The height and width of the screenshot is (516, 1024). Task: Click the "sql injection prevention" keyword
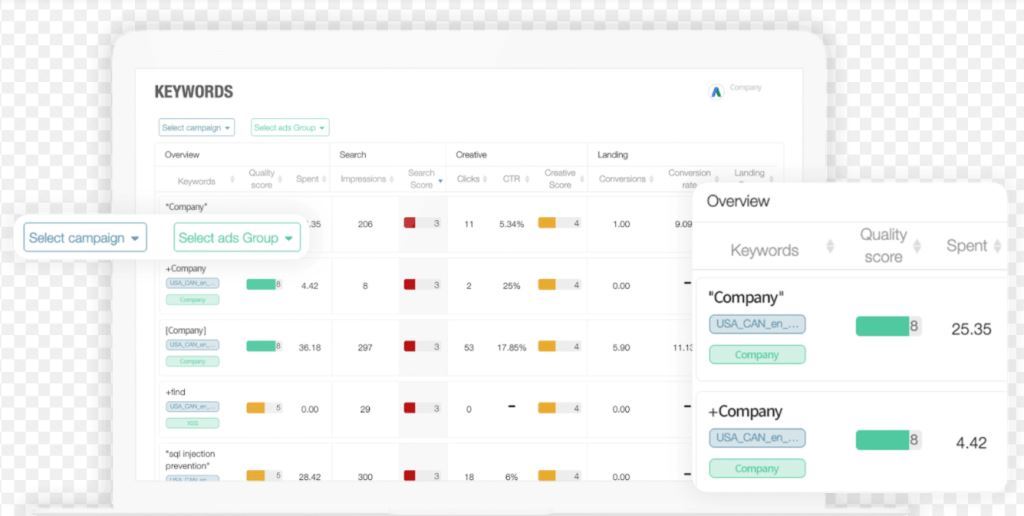[190, 459]
